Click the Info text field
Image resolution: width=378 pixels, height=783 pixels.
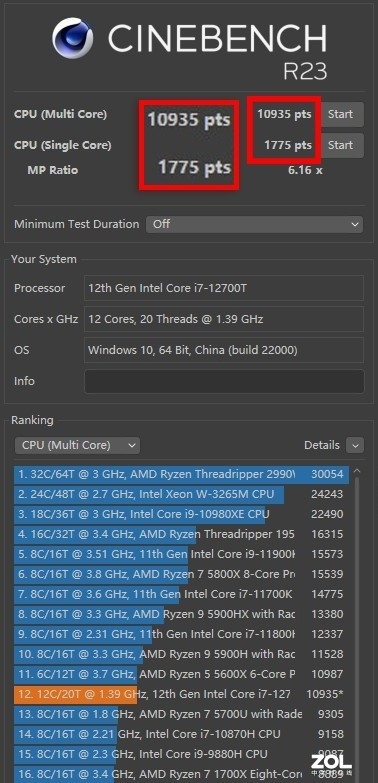point(224,381)
